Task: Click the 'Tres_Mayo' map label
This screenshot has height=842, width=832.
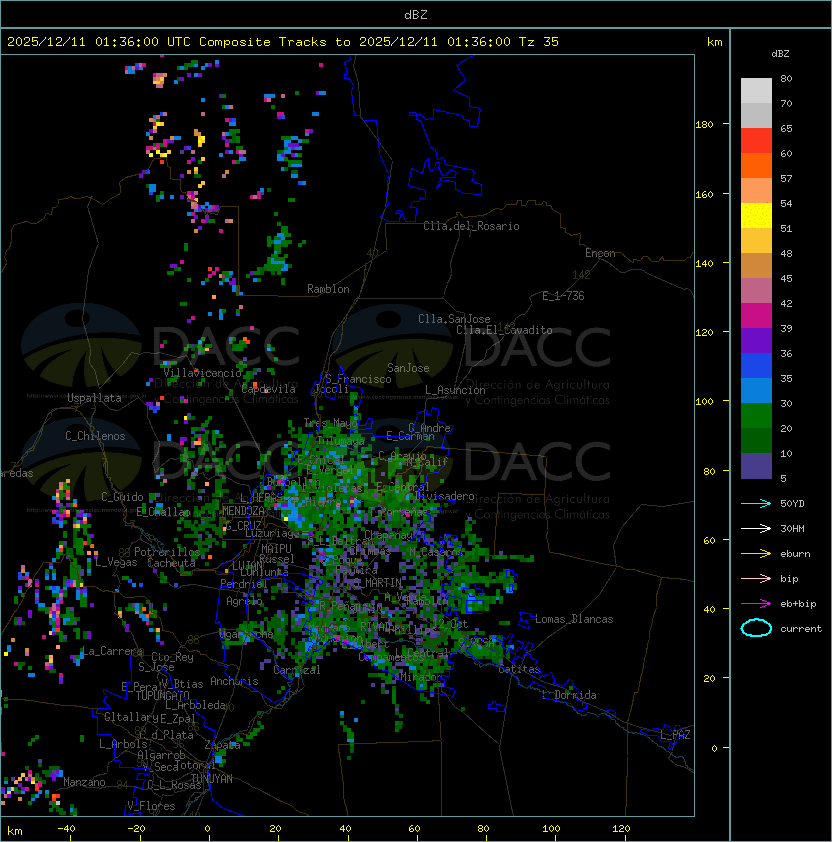Action: click(x=330, y=423)
